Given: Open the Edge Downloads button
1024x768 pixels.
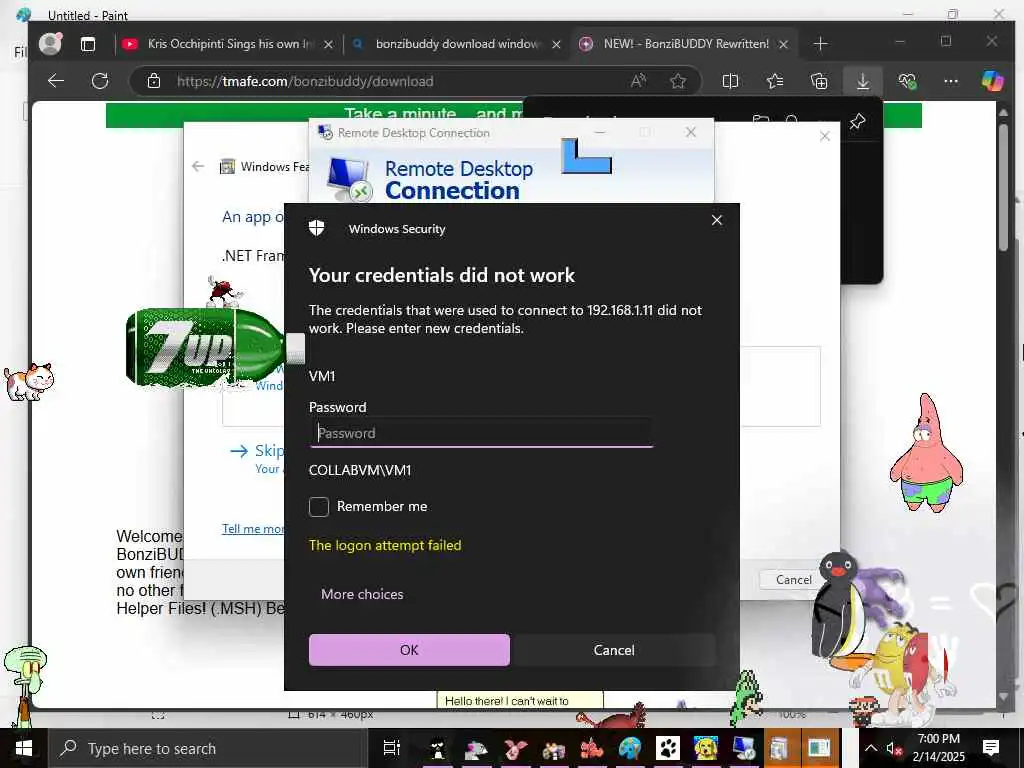Looking at the screenshot, I should [863, 81].
